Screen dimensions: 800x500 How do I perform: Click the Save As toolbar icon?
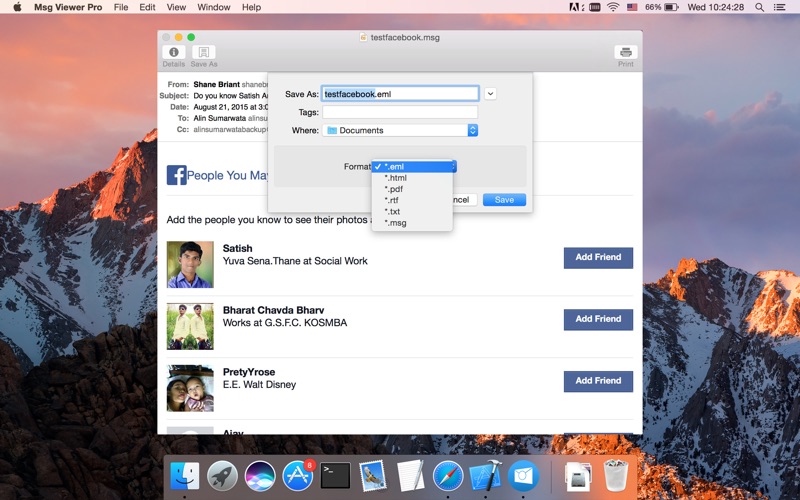tap(204, 53)
